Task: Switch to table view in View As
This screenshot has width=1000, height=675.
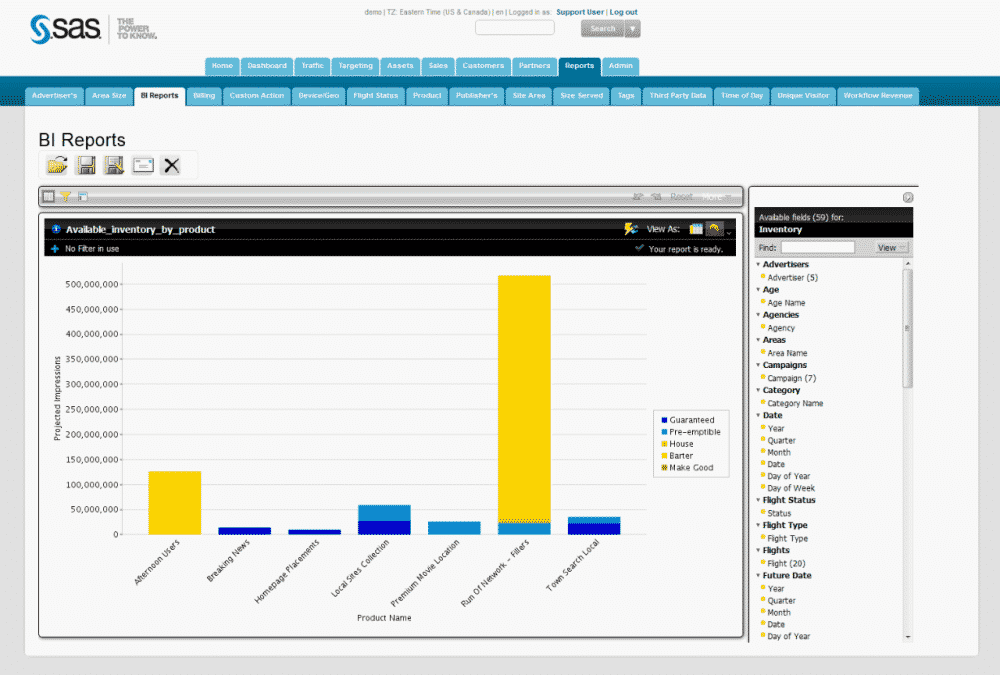Action: tap(696, 229)
